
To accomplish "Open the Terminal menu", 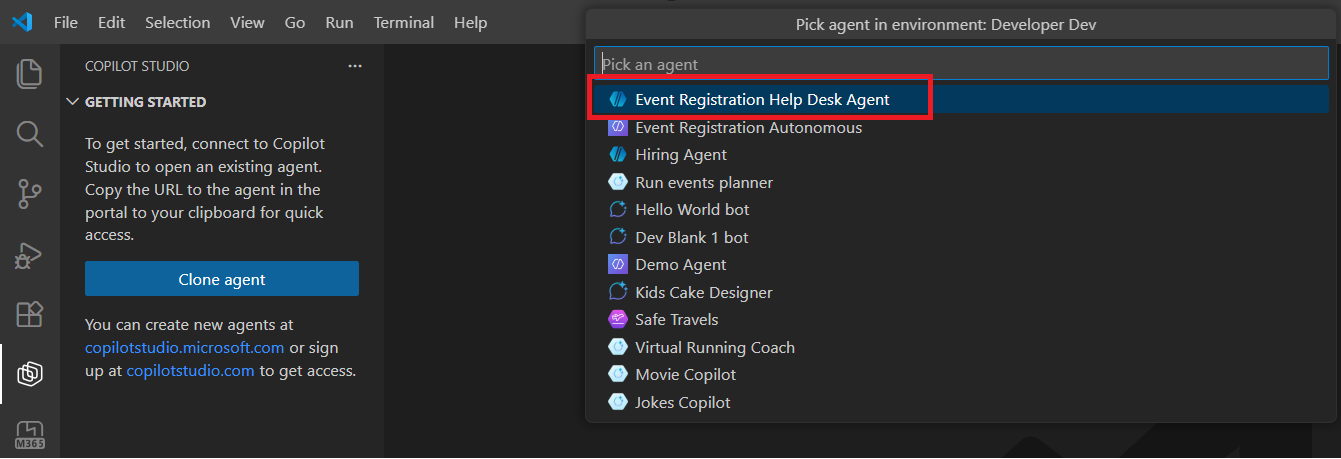I will tap(403, 22).
